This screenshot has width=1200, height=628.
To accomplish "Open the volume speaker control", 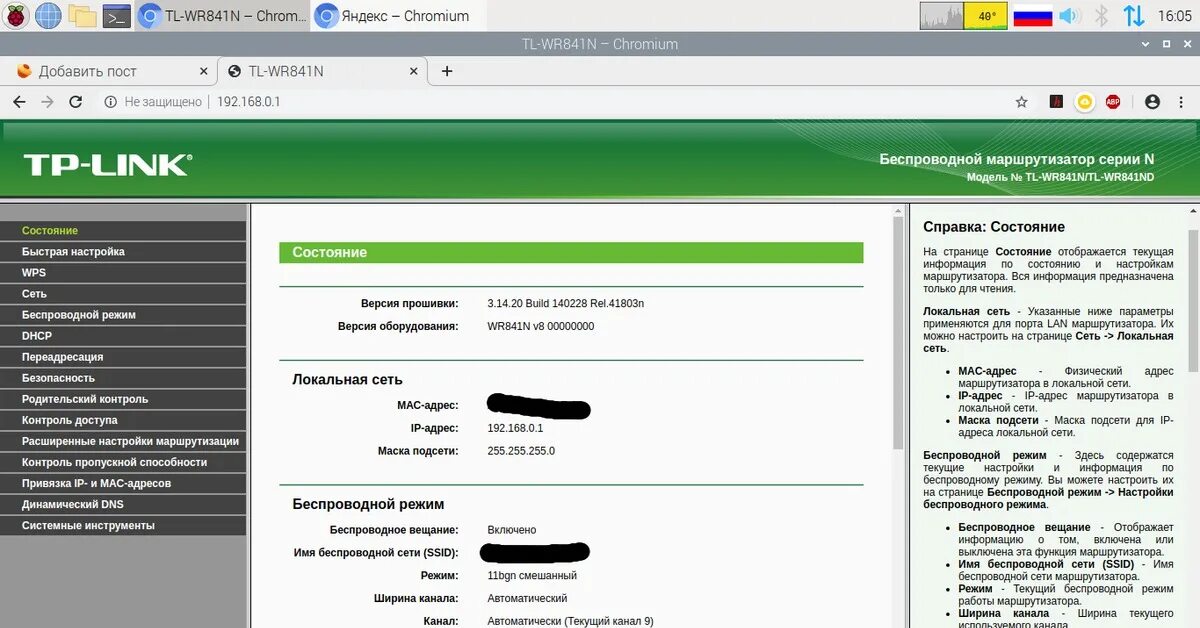I will point(1069,16).
